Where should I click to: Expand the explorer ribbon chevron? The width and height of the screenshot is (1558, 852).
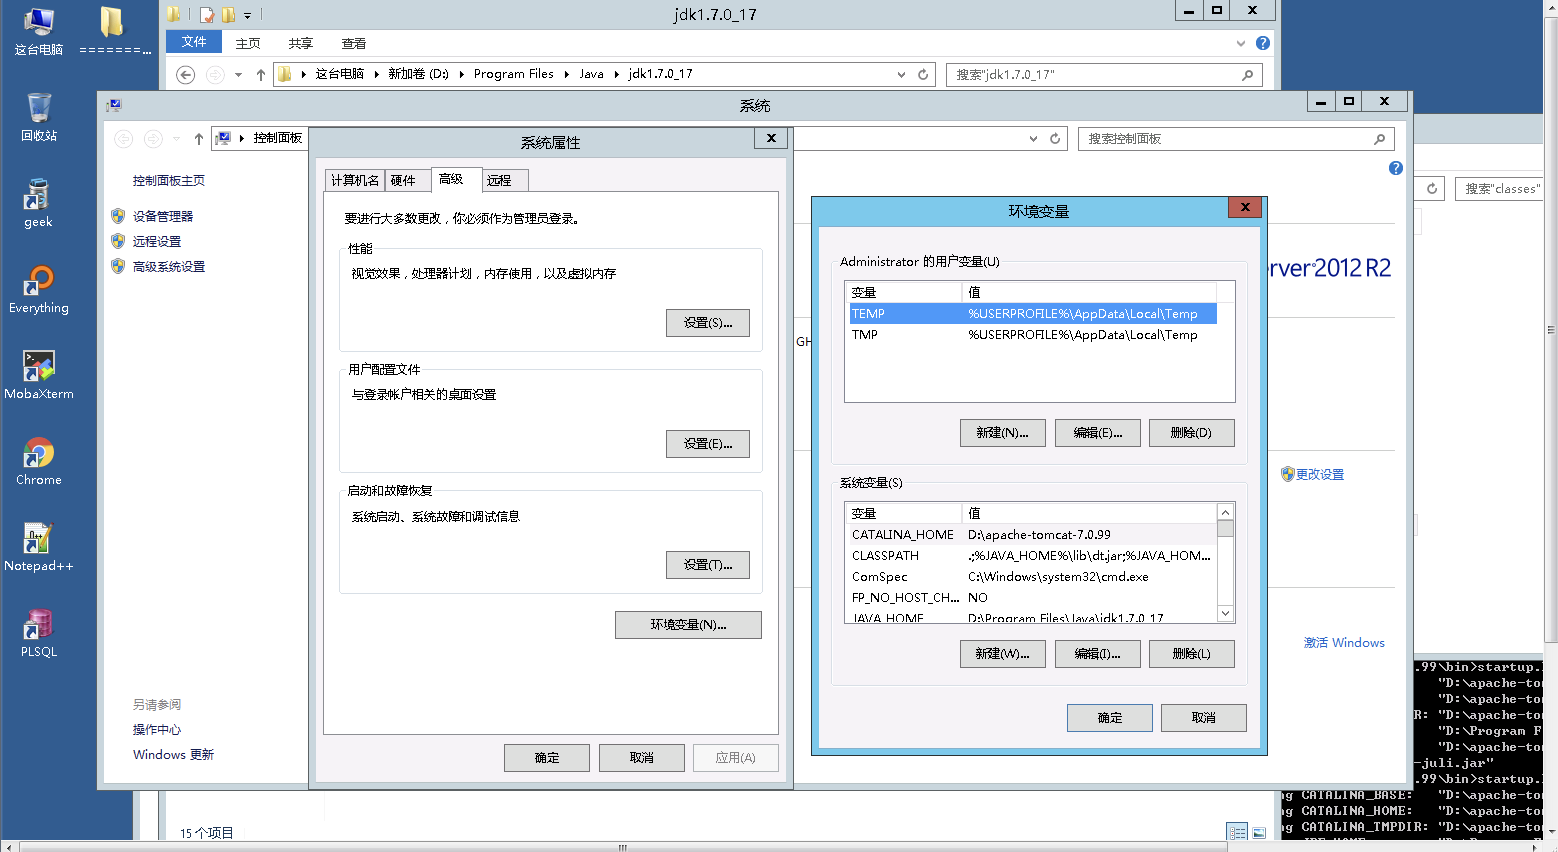click(1241, 43)
